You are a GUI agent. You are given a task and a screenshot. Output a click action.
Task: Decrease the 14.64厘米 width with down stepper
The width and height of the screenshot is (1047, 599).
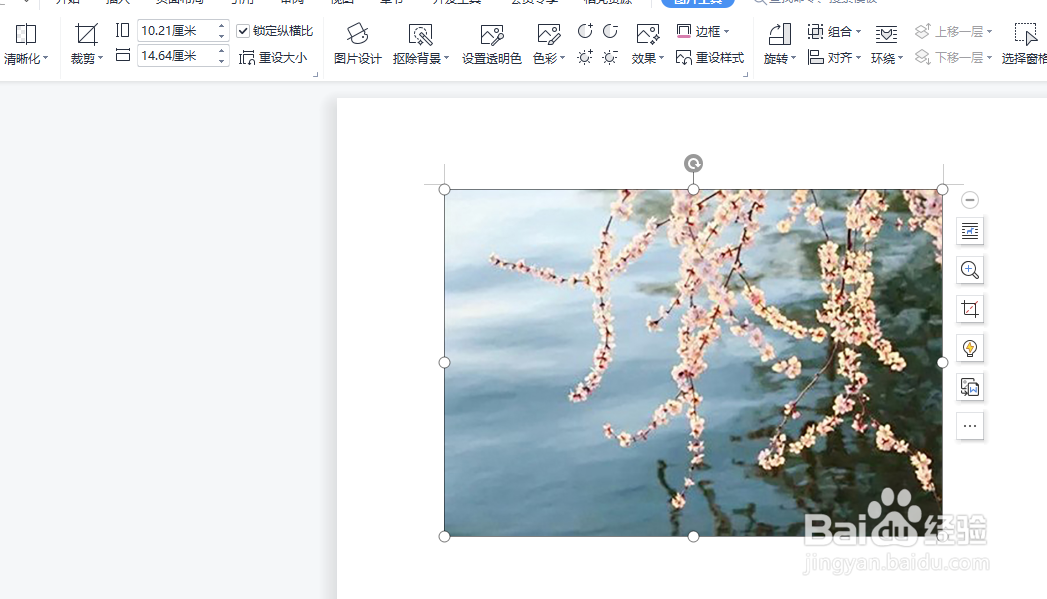click(x=222, y=61)
